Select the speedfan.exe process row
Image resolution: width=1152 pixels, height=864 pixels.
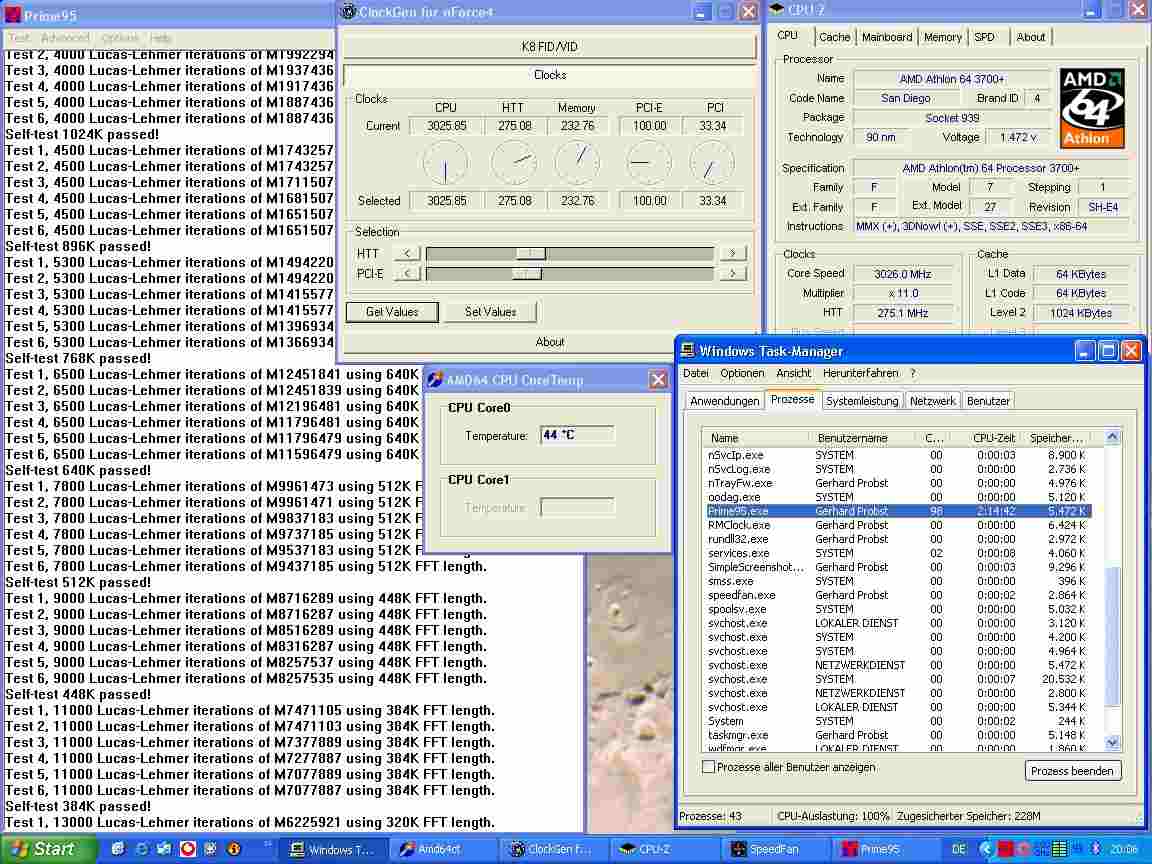click(898, 595)
